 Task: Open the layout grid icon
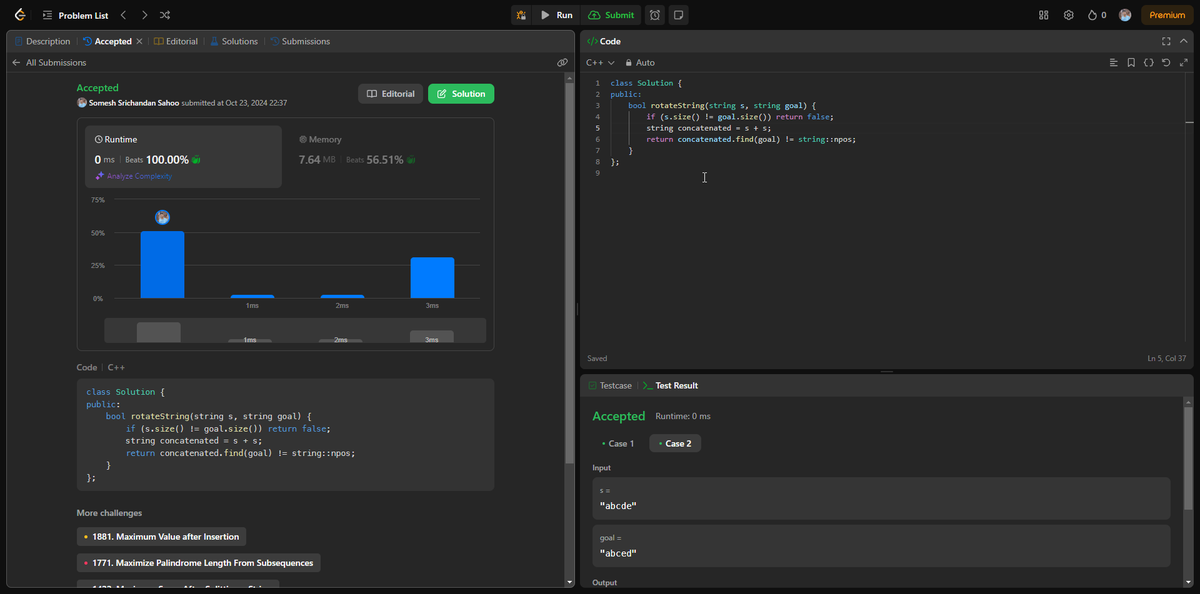tap(1044, 15)
